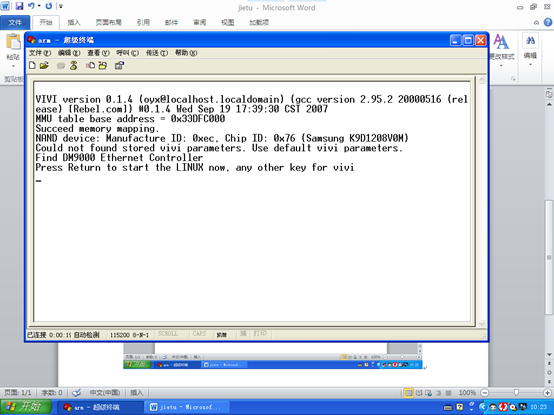Image resolution: width=554 pixels, height=415 pixels.
Task: Toggle 插入 insert mode in status bar
Action: [x=136, y=393]
